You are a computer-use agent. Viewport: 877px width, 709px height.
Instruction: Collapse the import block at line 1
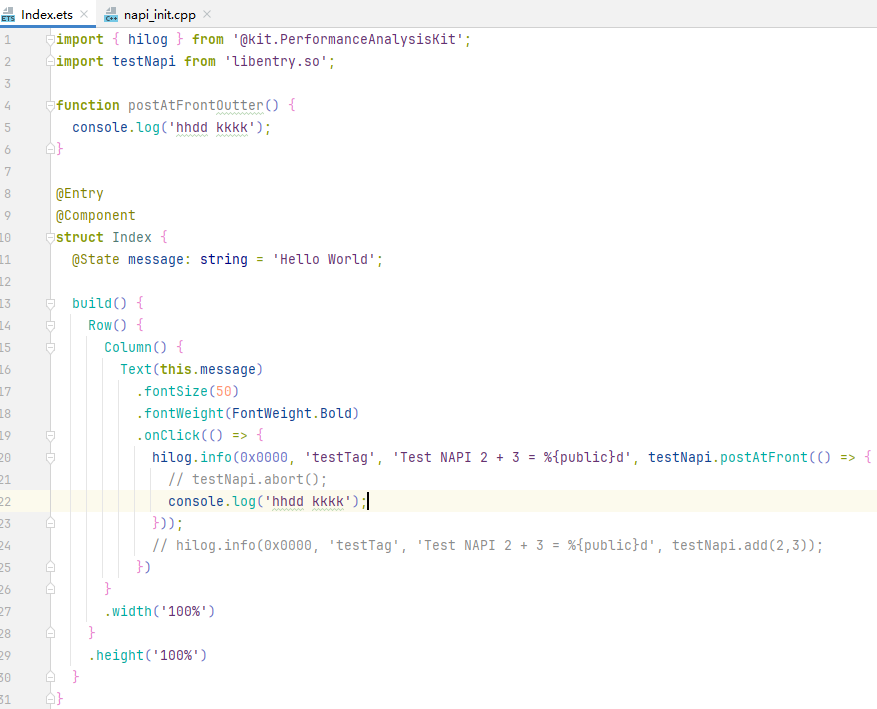(50, 39)
